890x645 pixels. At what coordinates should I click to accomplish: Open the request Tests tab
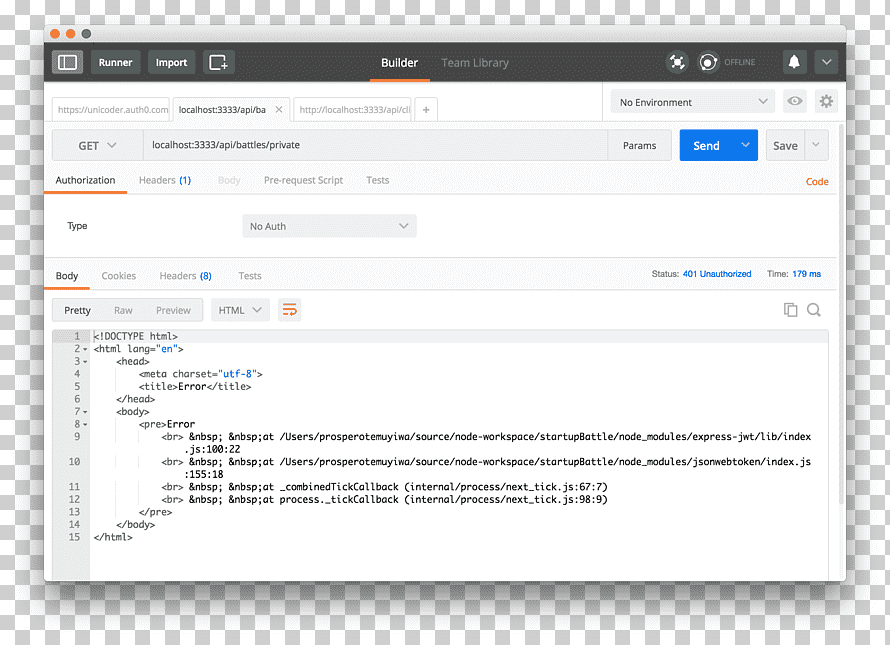(377, 180)
